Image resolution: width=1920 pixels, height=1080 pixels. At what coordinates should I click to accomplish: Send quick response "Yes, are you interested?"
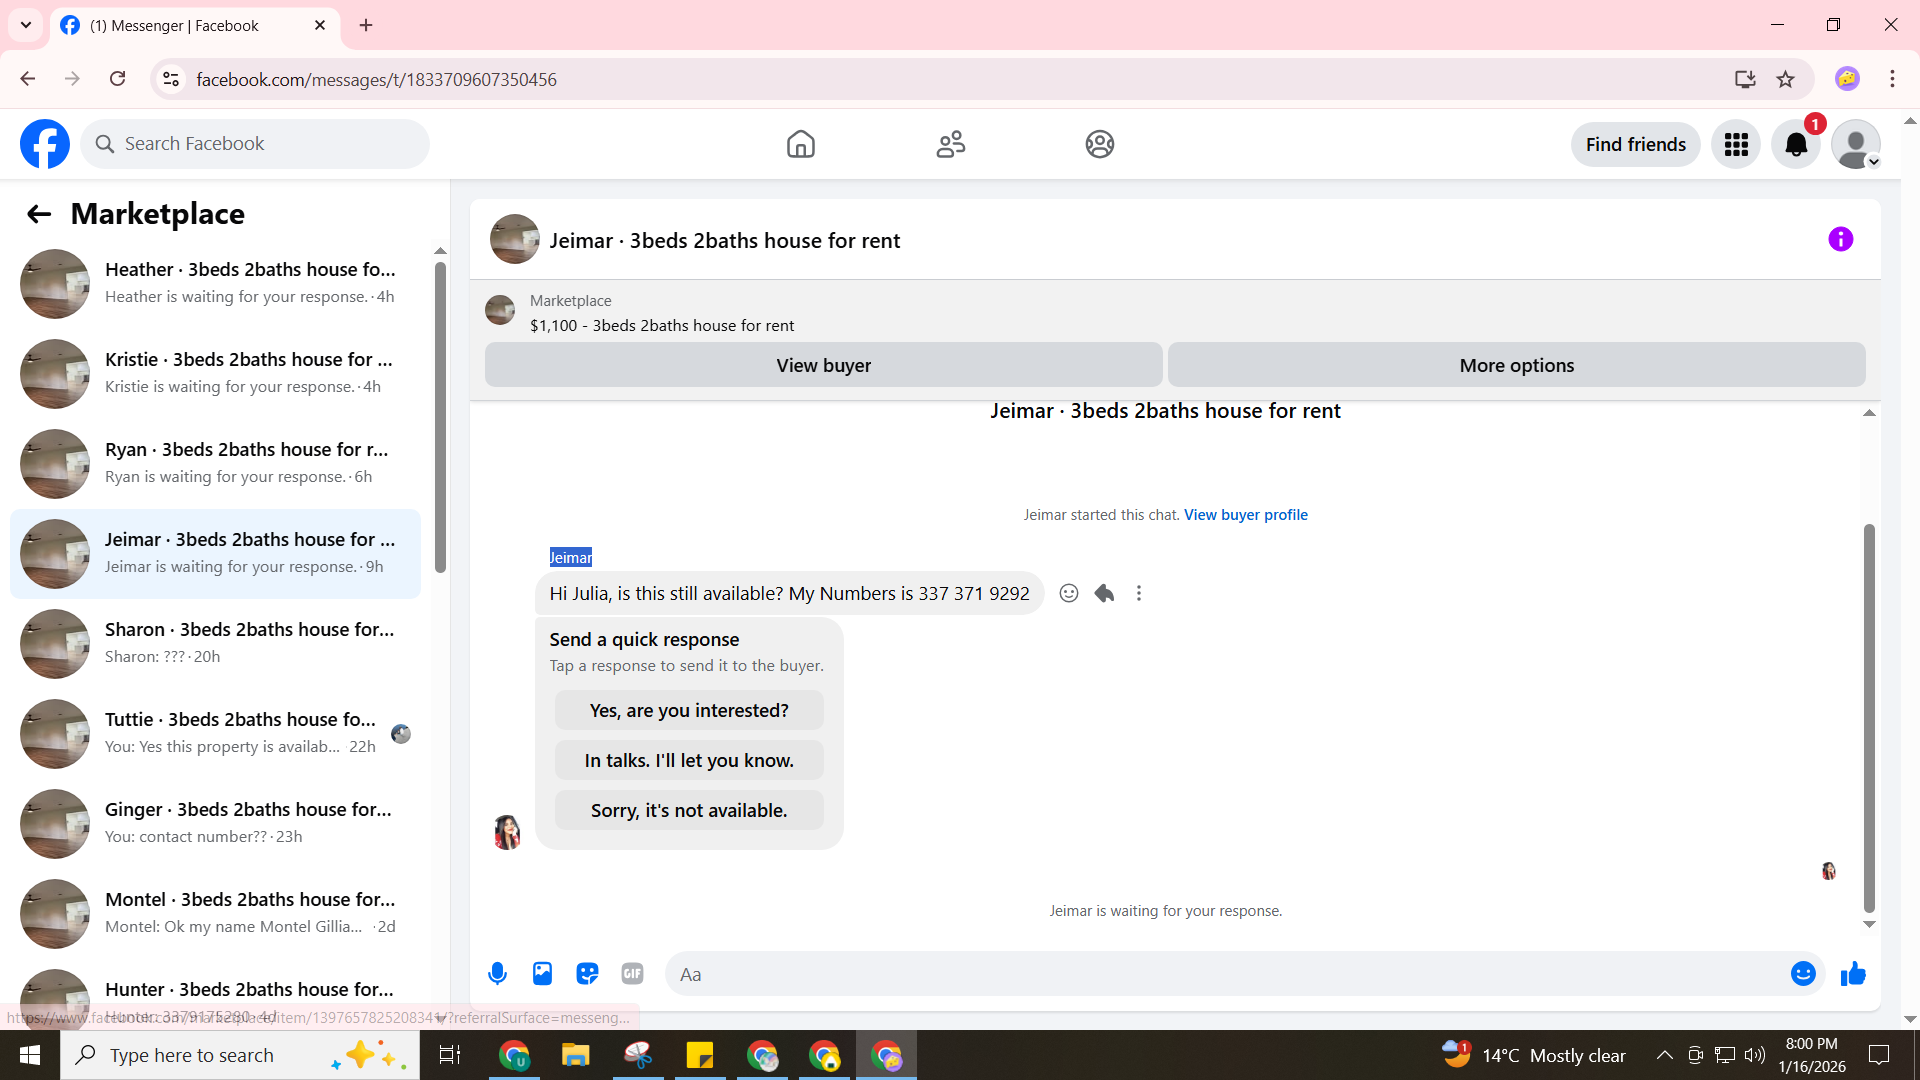point(689,711)
